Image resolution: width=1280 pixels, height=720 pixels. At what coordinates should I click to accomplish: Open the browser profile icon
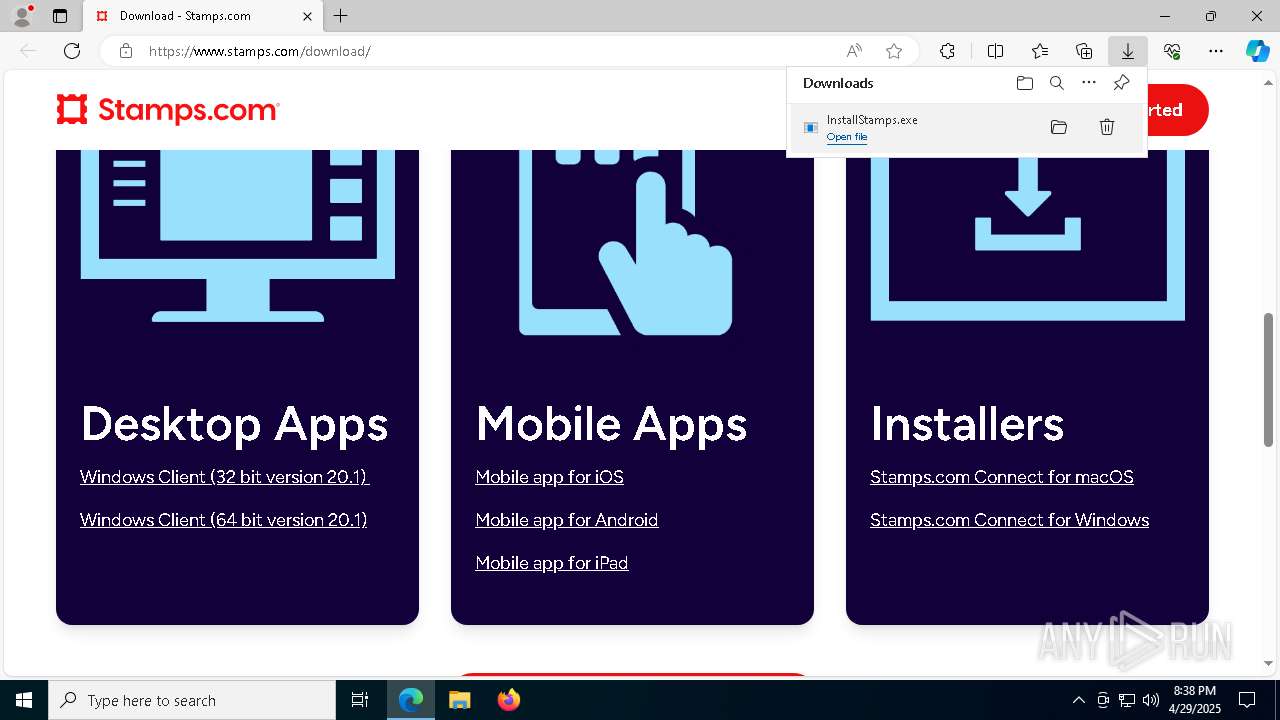click(x=21, y=16)
